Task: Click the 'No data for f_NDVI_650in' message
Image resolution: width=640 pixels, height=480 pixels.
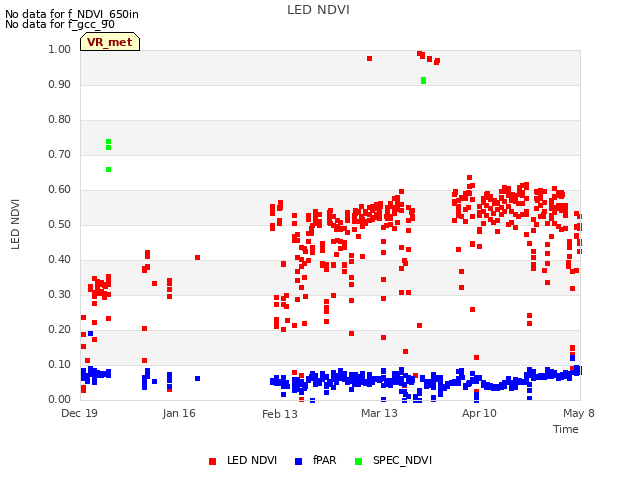Action: coord(72,14)
